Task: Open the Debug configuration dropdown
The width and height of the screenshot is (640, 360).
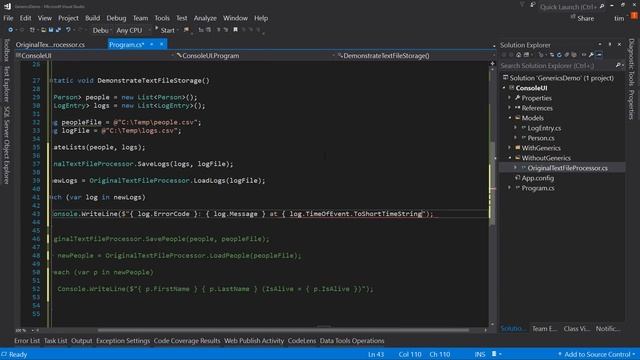Action: pyautogui.click(x=101, y=30)
